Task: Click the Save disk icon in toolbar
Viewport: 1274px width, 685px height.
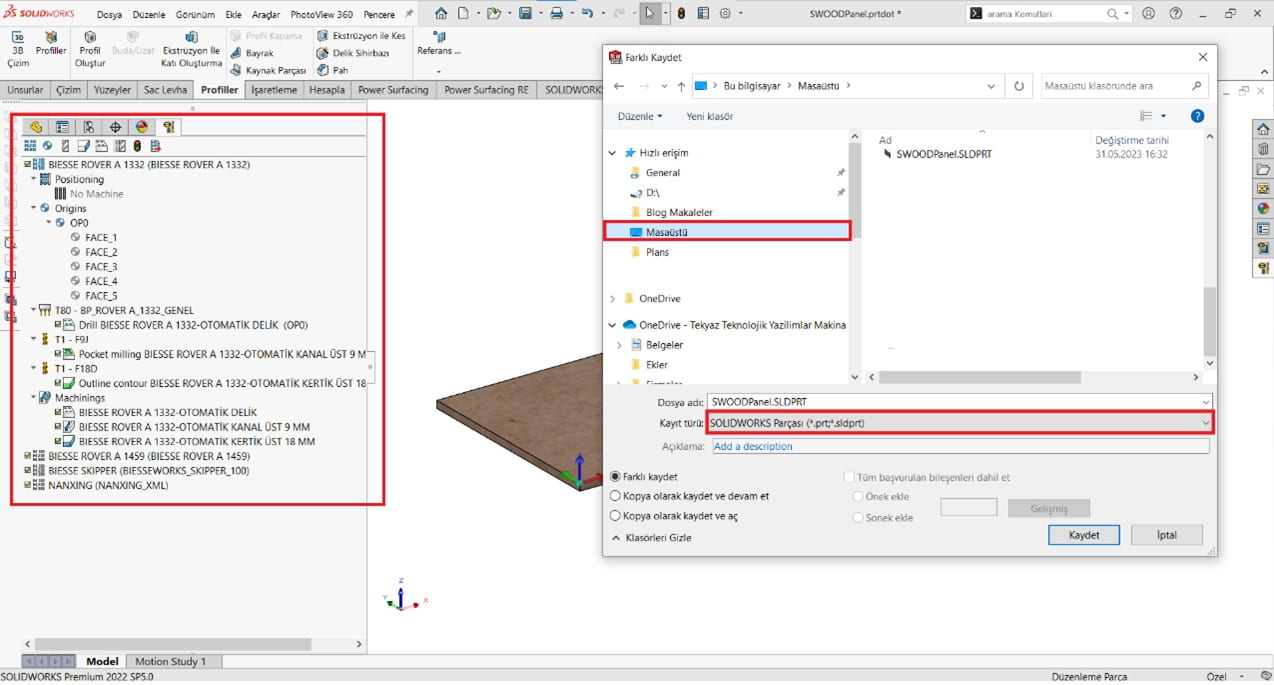Action: pyautogui.click(x=525, y=14)
